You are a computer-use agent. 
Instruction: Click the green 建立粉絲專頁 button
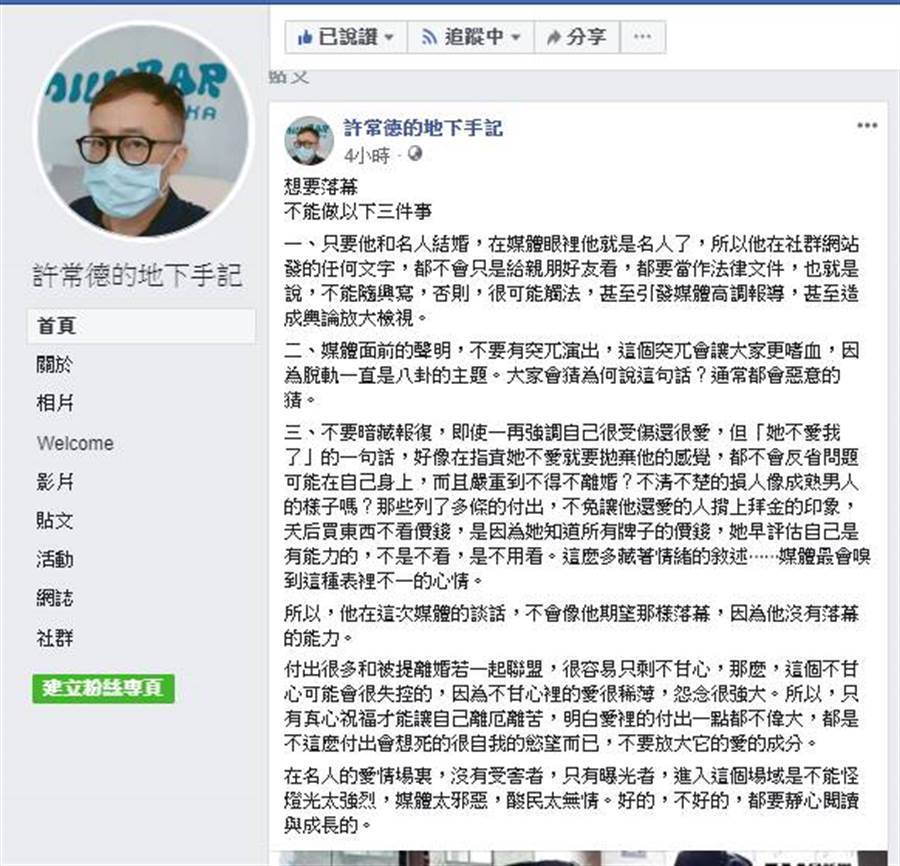coord(103,688)
